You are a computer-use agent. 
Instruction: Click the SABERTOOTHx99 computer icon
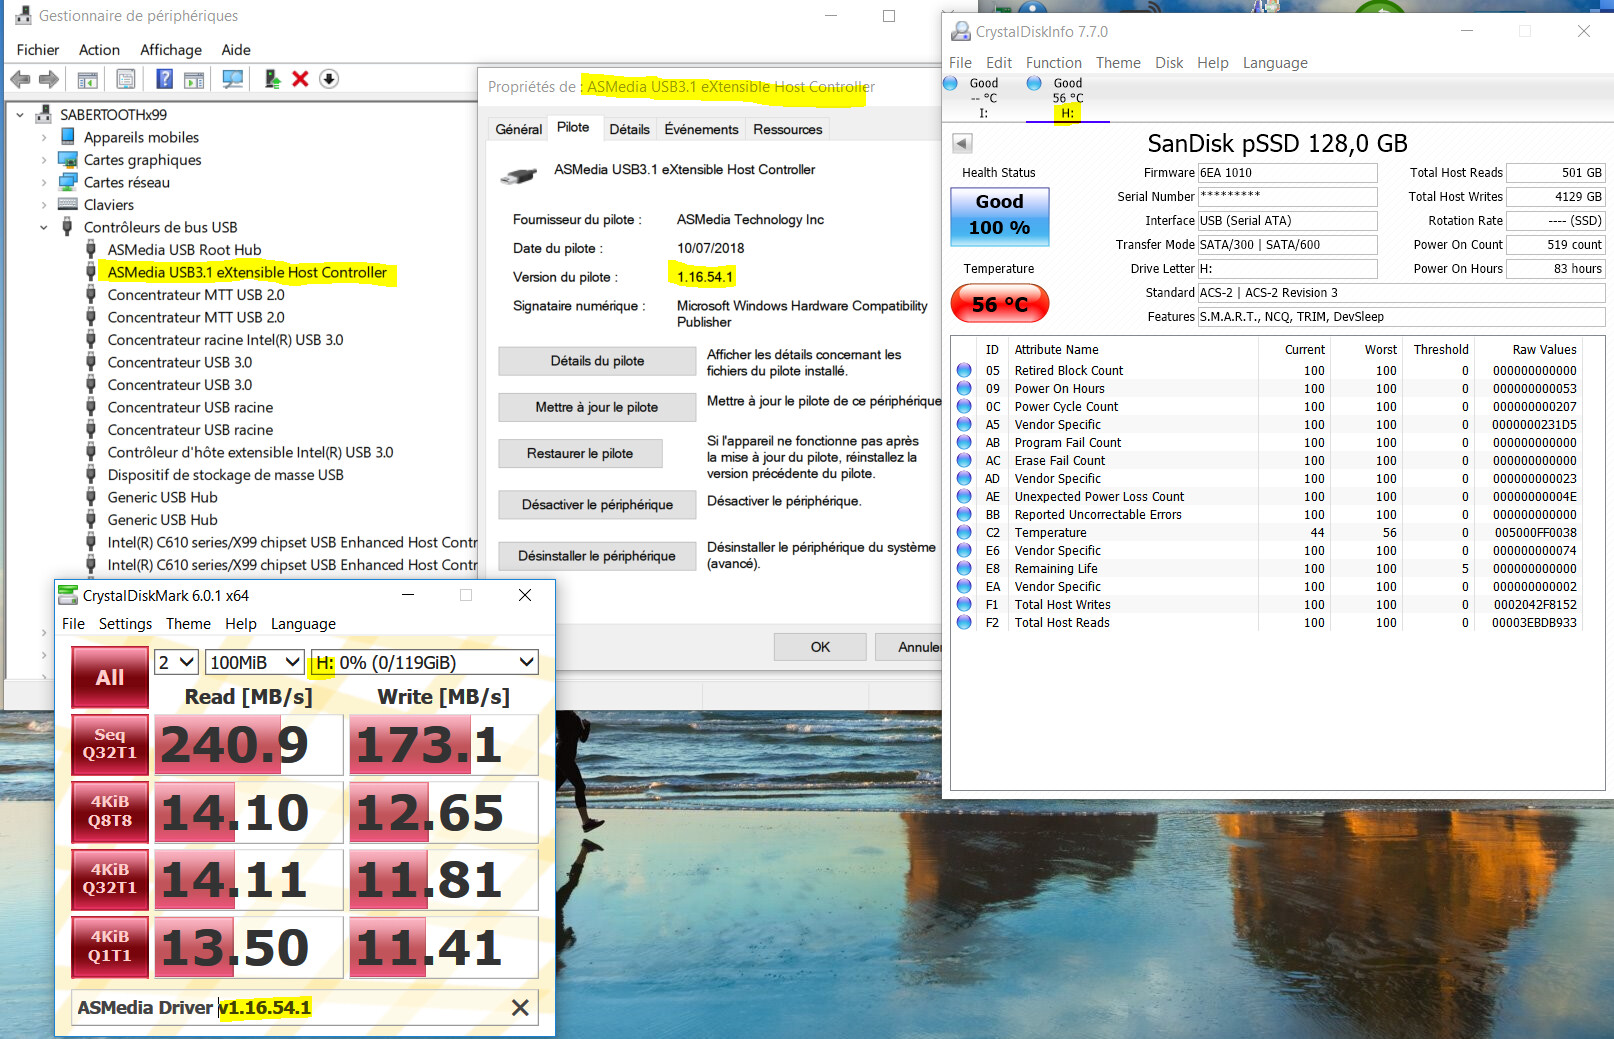click(44, 114)
